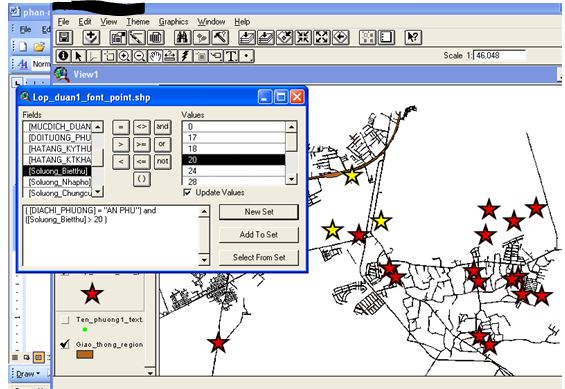Open the Window menu
The image size is (565, 389).
coord(211,22)
